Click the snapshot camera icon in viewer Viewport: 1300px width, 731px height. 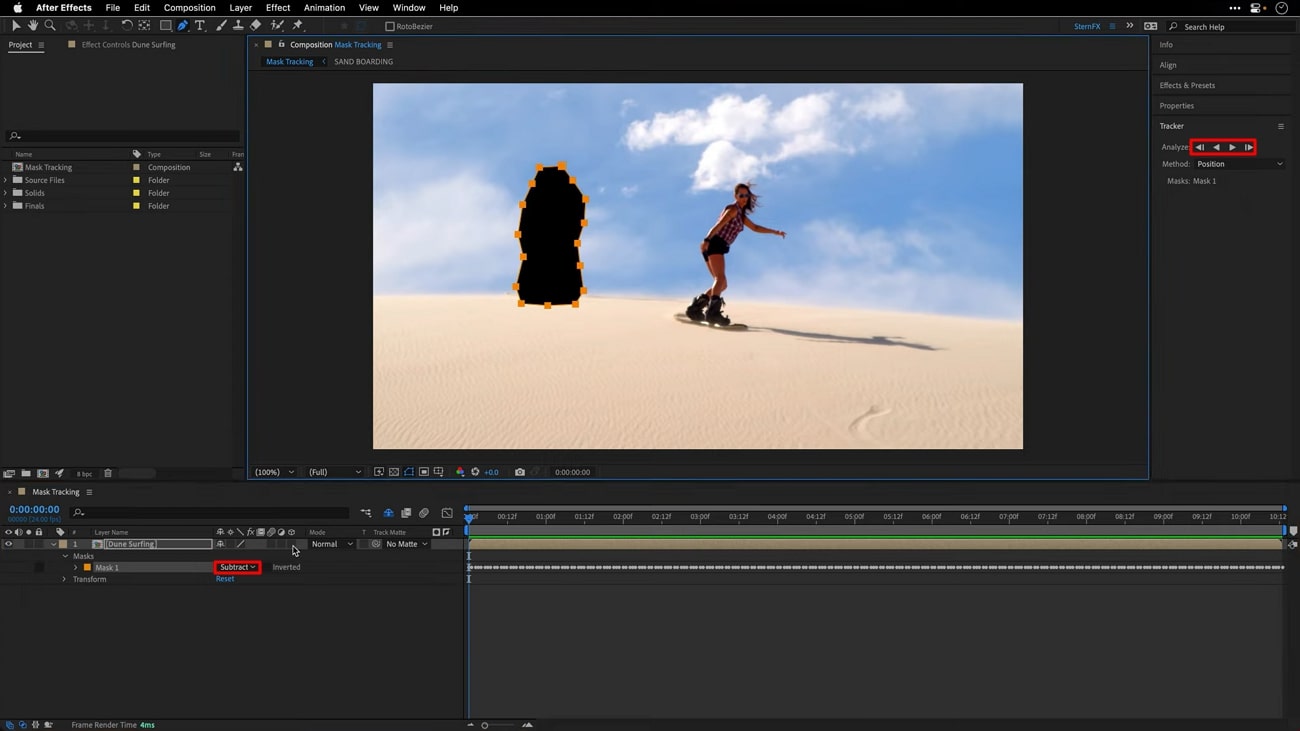[x=520, y=472]
